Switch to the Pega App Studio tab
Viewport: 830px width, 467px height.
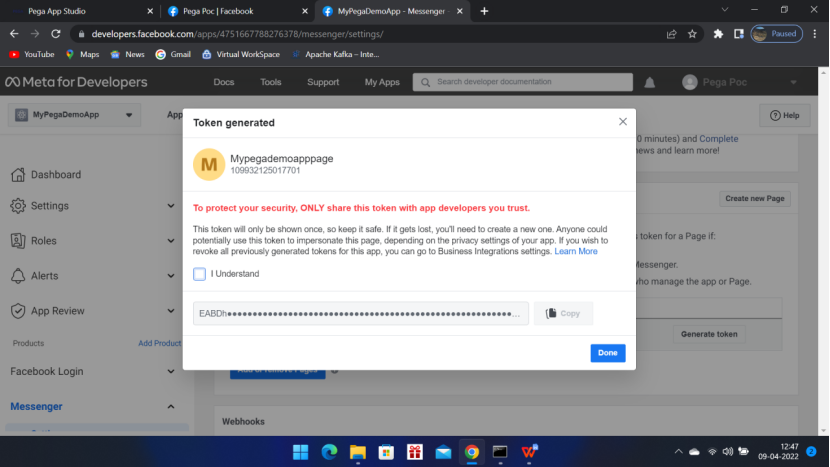[x=57, y=11]
